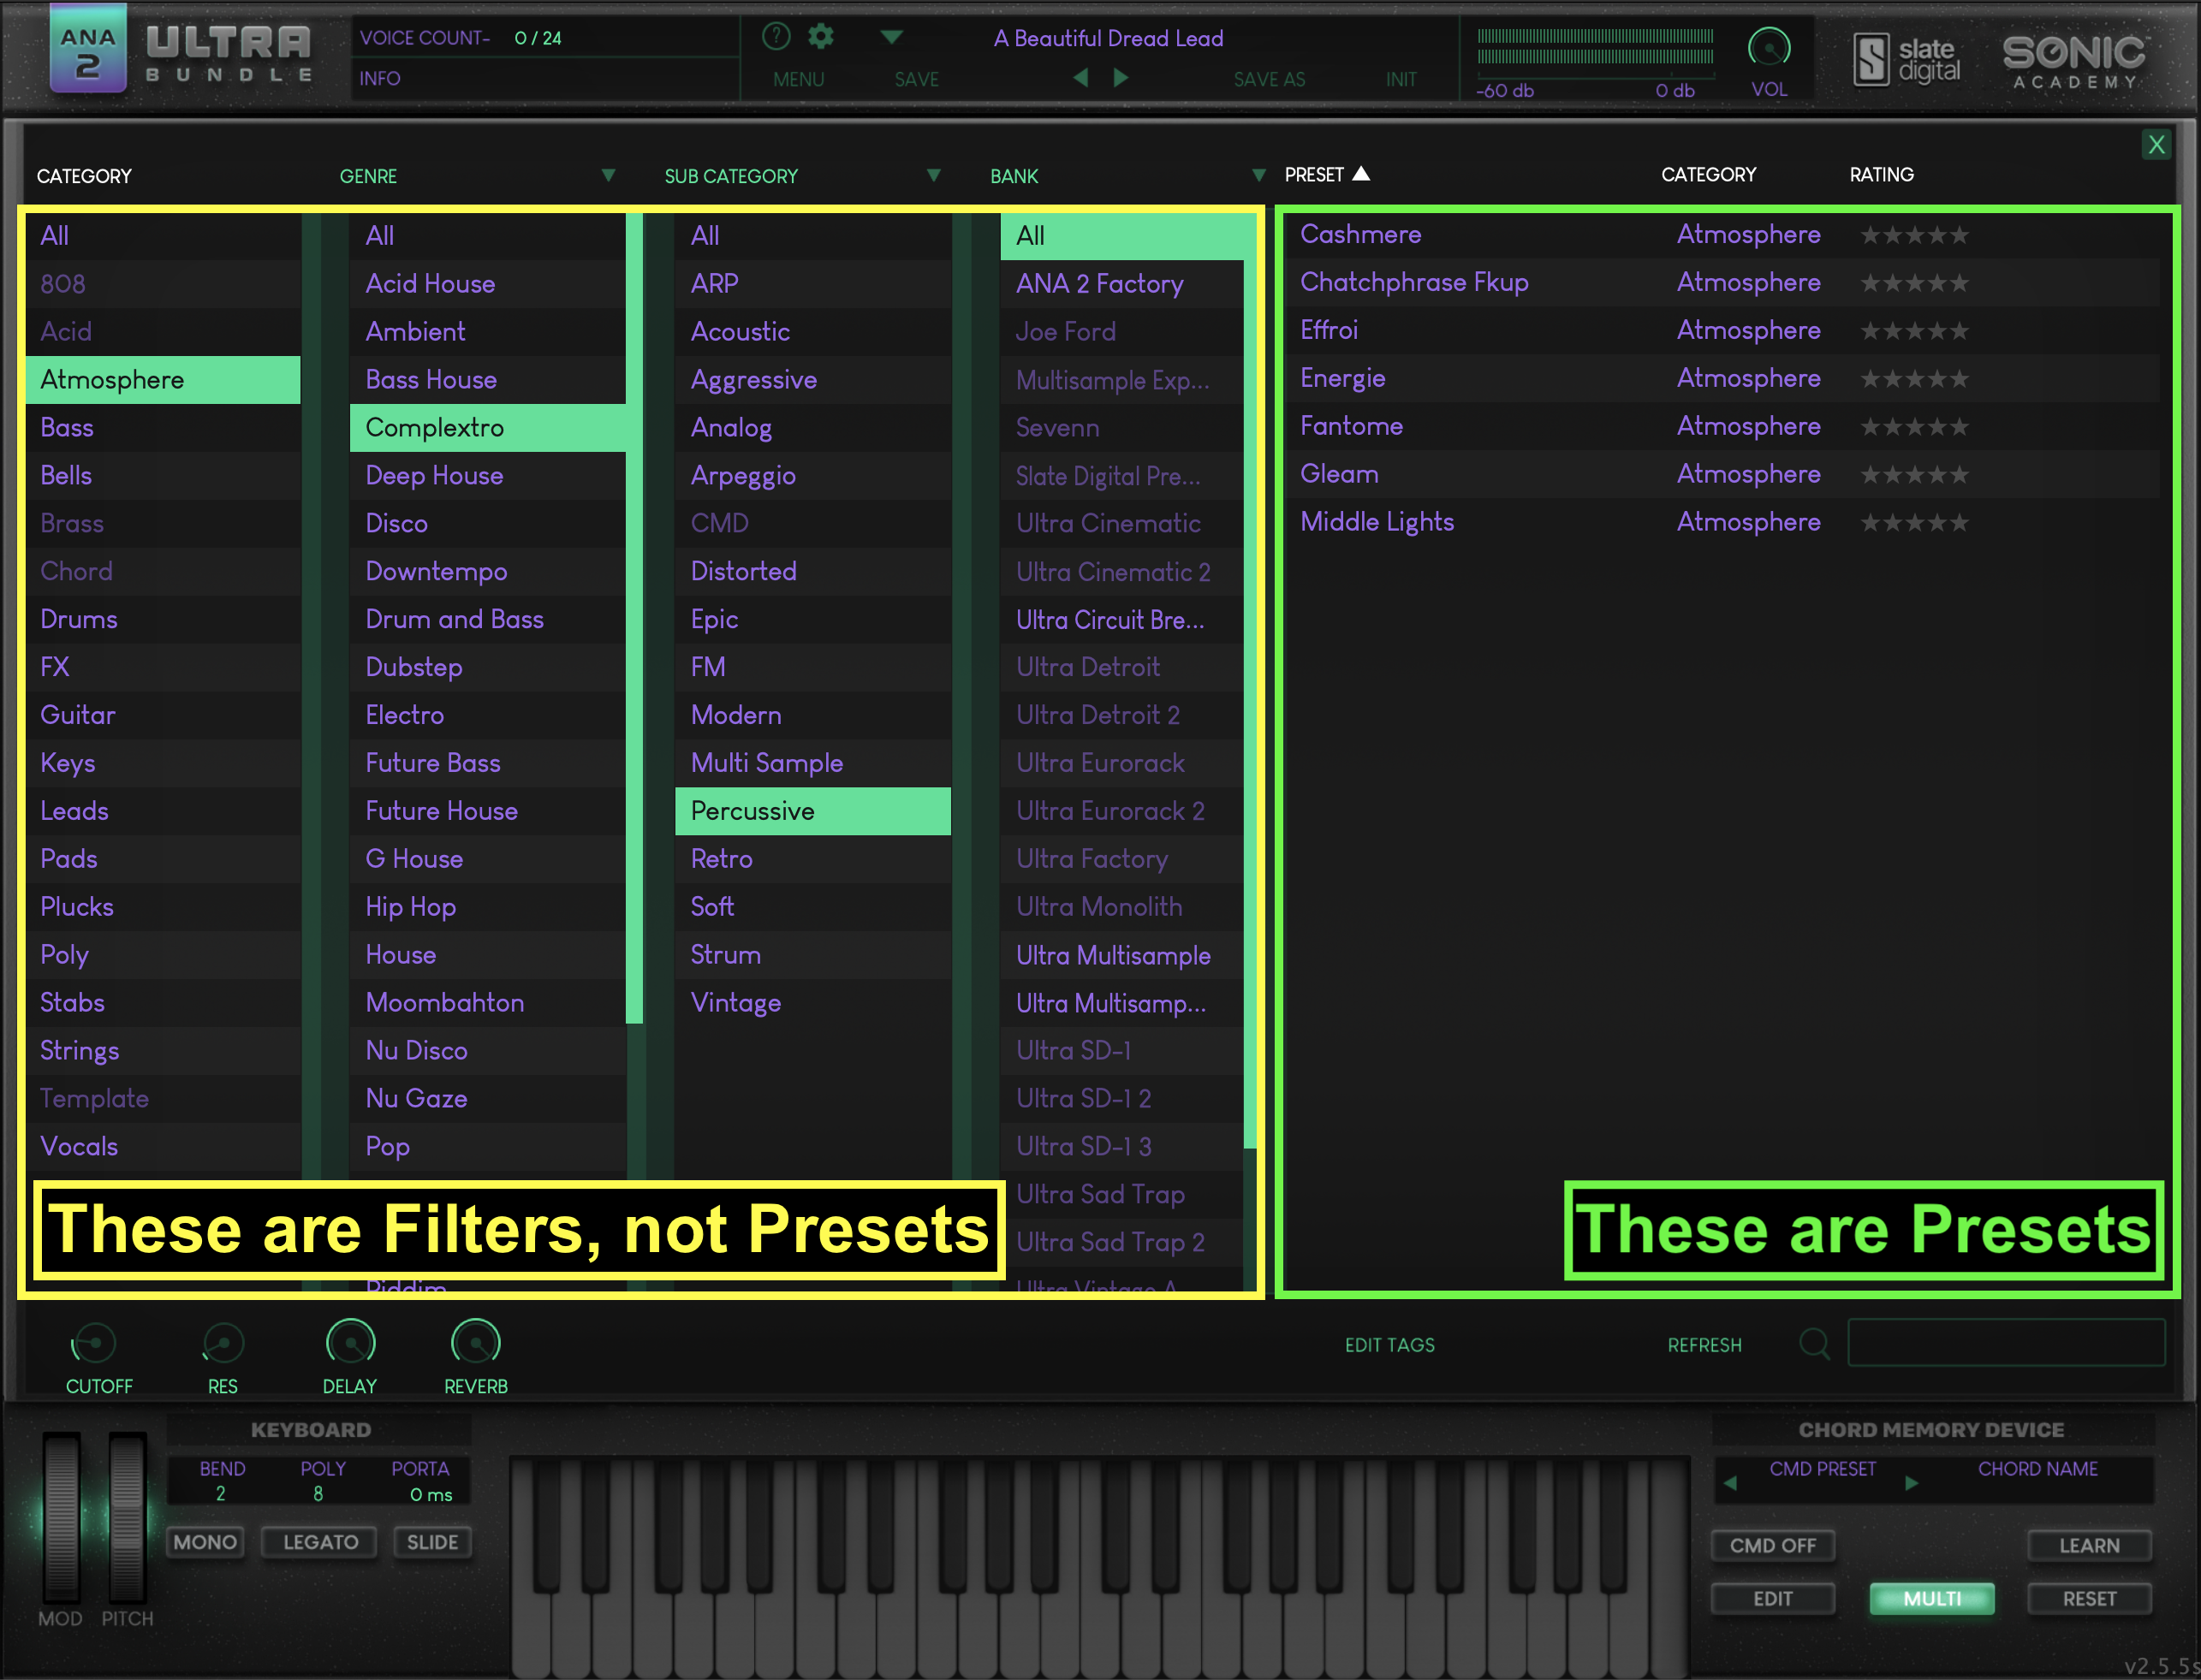Click the CMD OFF button

[1773, 1545]
